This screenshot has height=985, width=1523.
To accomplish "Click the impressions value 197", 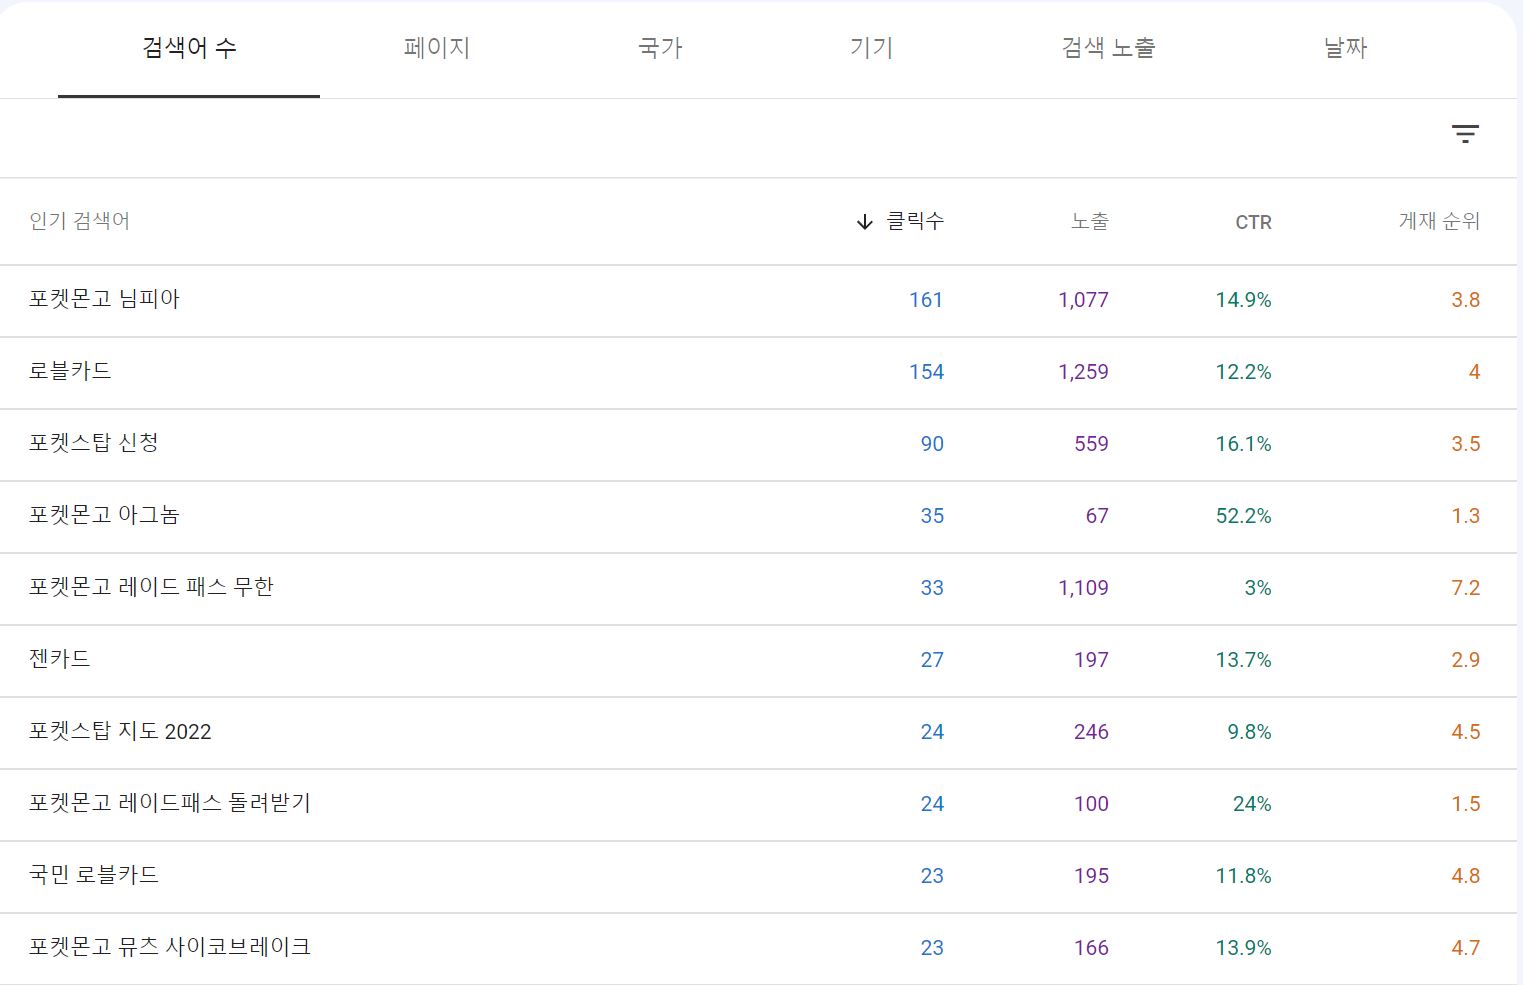I will [x=1092, y=660].
